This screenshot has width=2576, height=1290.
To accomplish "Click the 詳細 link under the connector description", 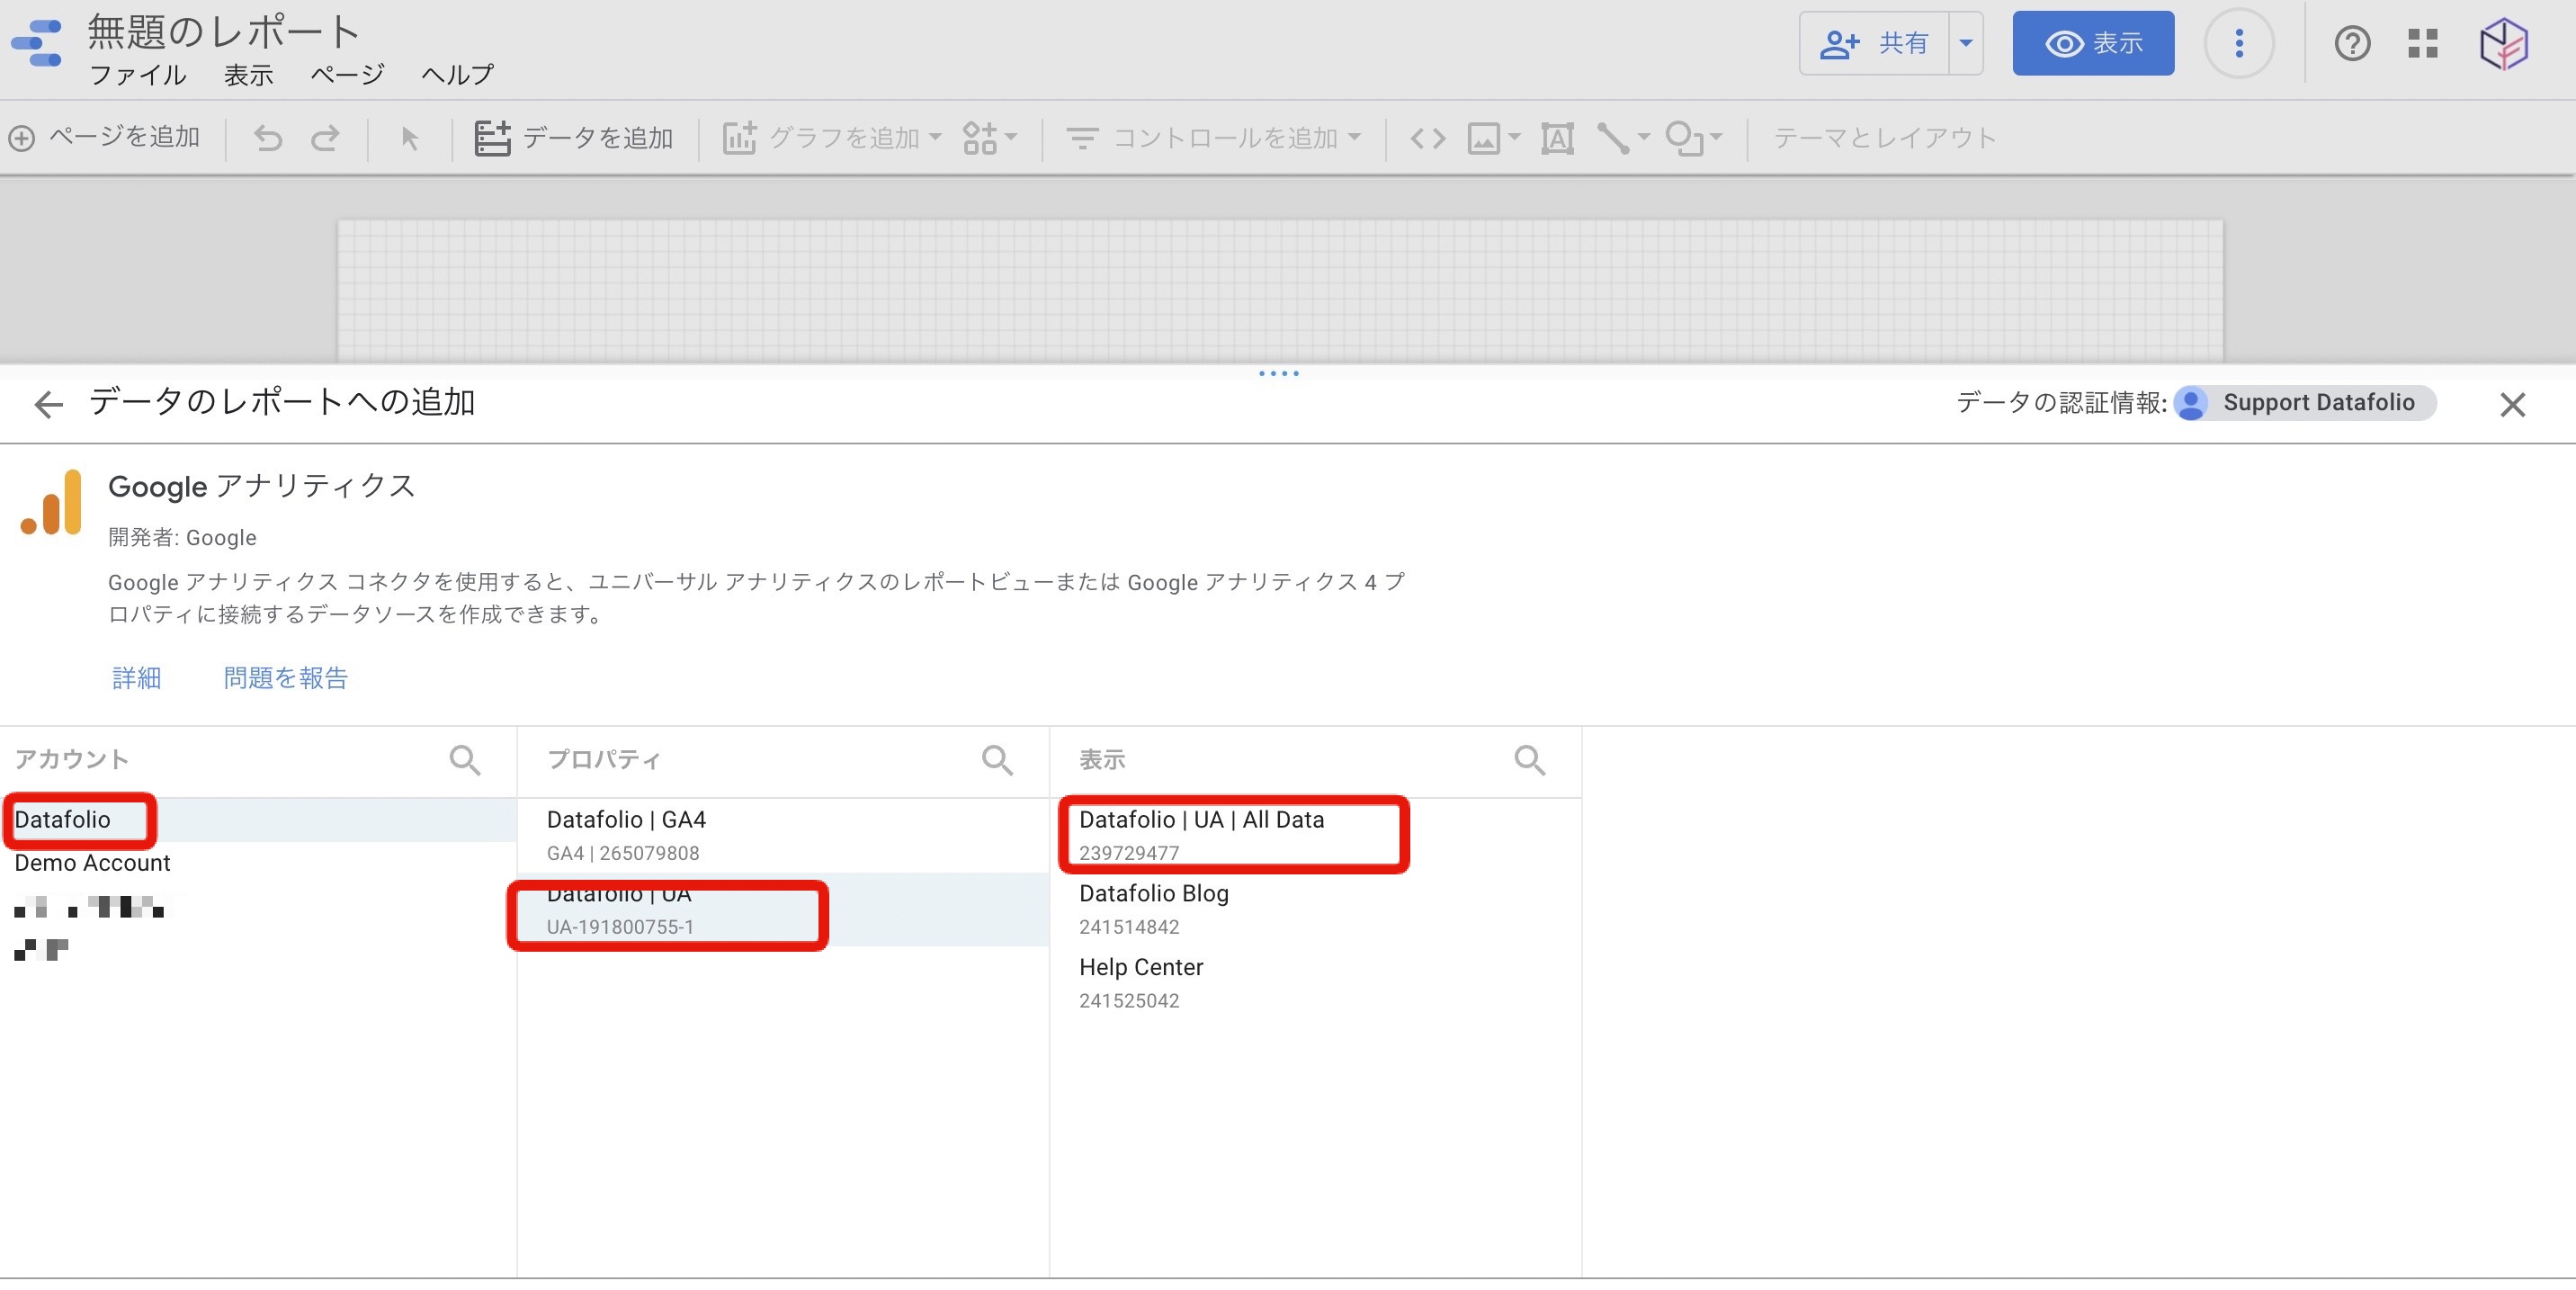I will click(136, 678).
